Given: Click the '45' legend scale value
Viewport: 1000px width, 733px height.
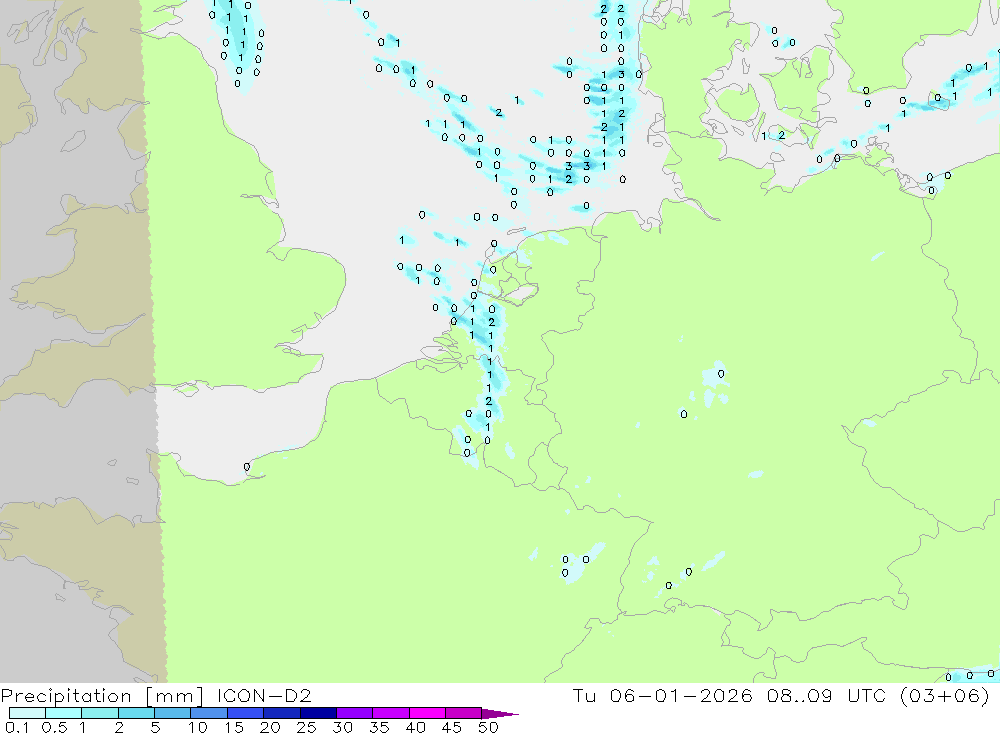Looking at the screenshot, I should coord(452,727).
